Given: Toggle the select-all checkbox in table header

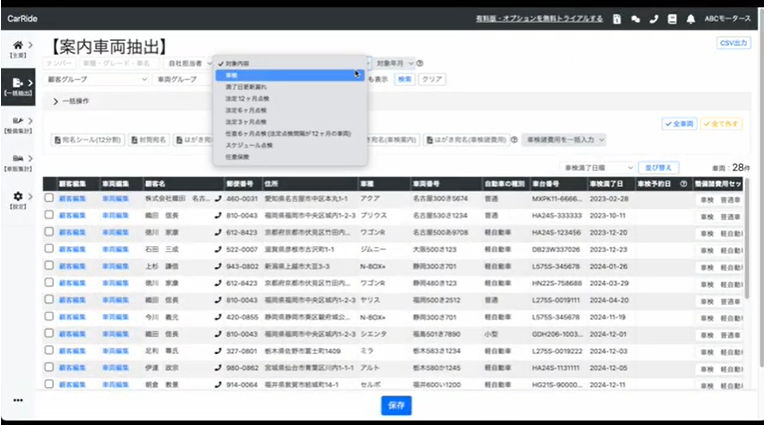Looking at the screenshot, I should (49, 184).
